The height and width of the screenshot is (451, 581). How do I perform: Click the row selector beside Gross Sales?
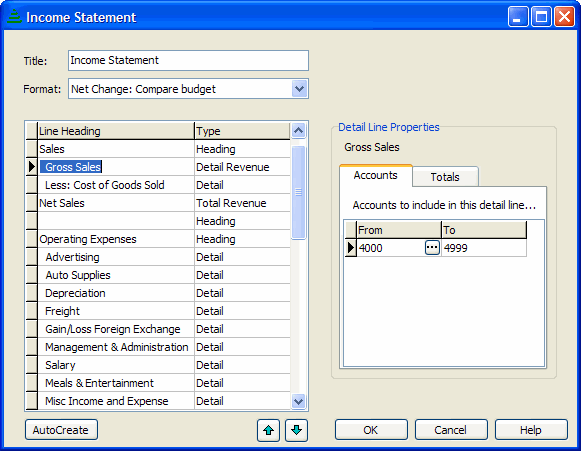pyautogui.click(x=32, y=167)
